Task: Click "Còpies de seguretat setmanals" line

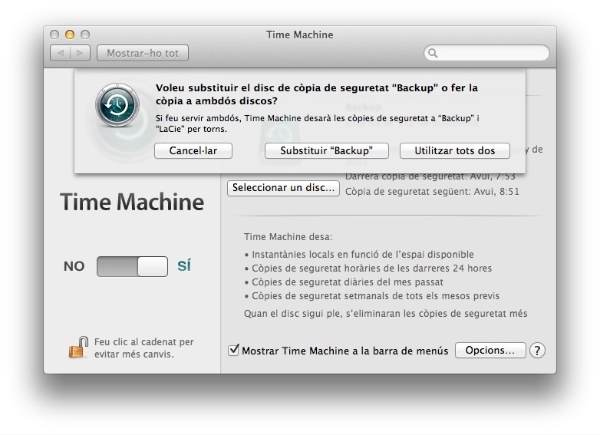Action: coord(375,296)
